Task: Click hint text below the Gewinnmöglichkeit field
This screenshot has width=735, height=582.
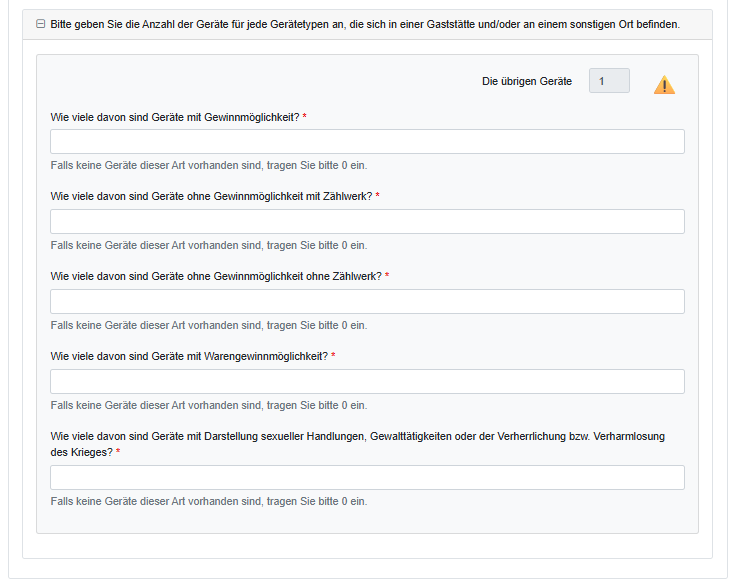Action: [208, 165]
